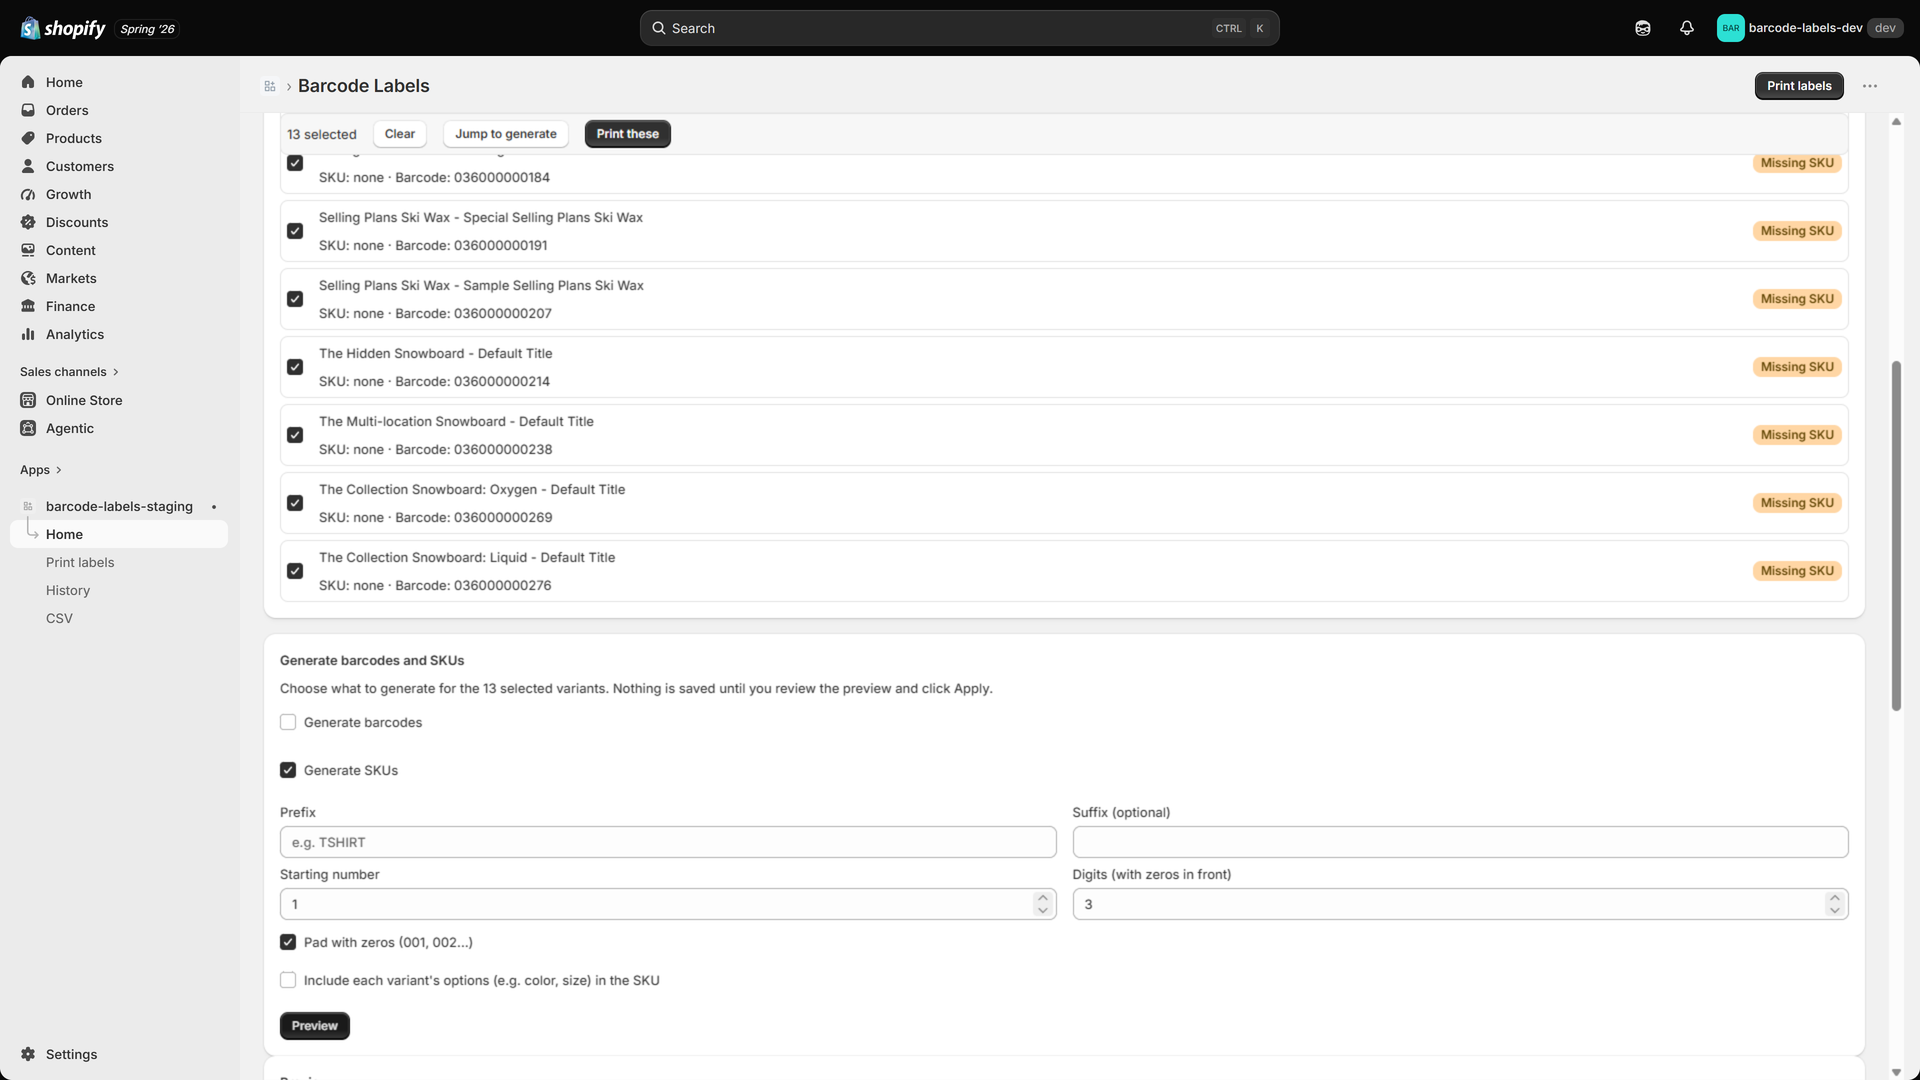
Task: Open the notifications bell
Action: tap(1687, 28)
